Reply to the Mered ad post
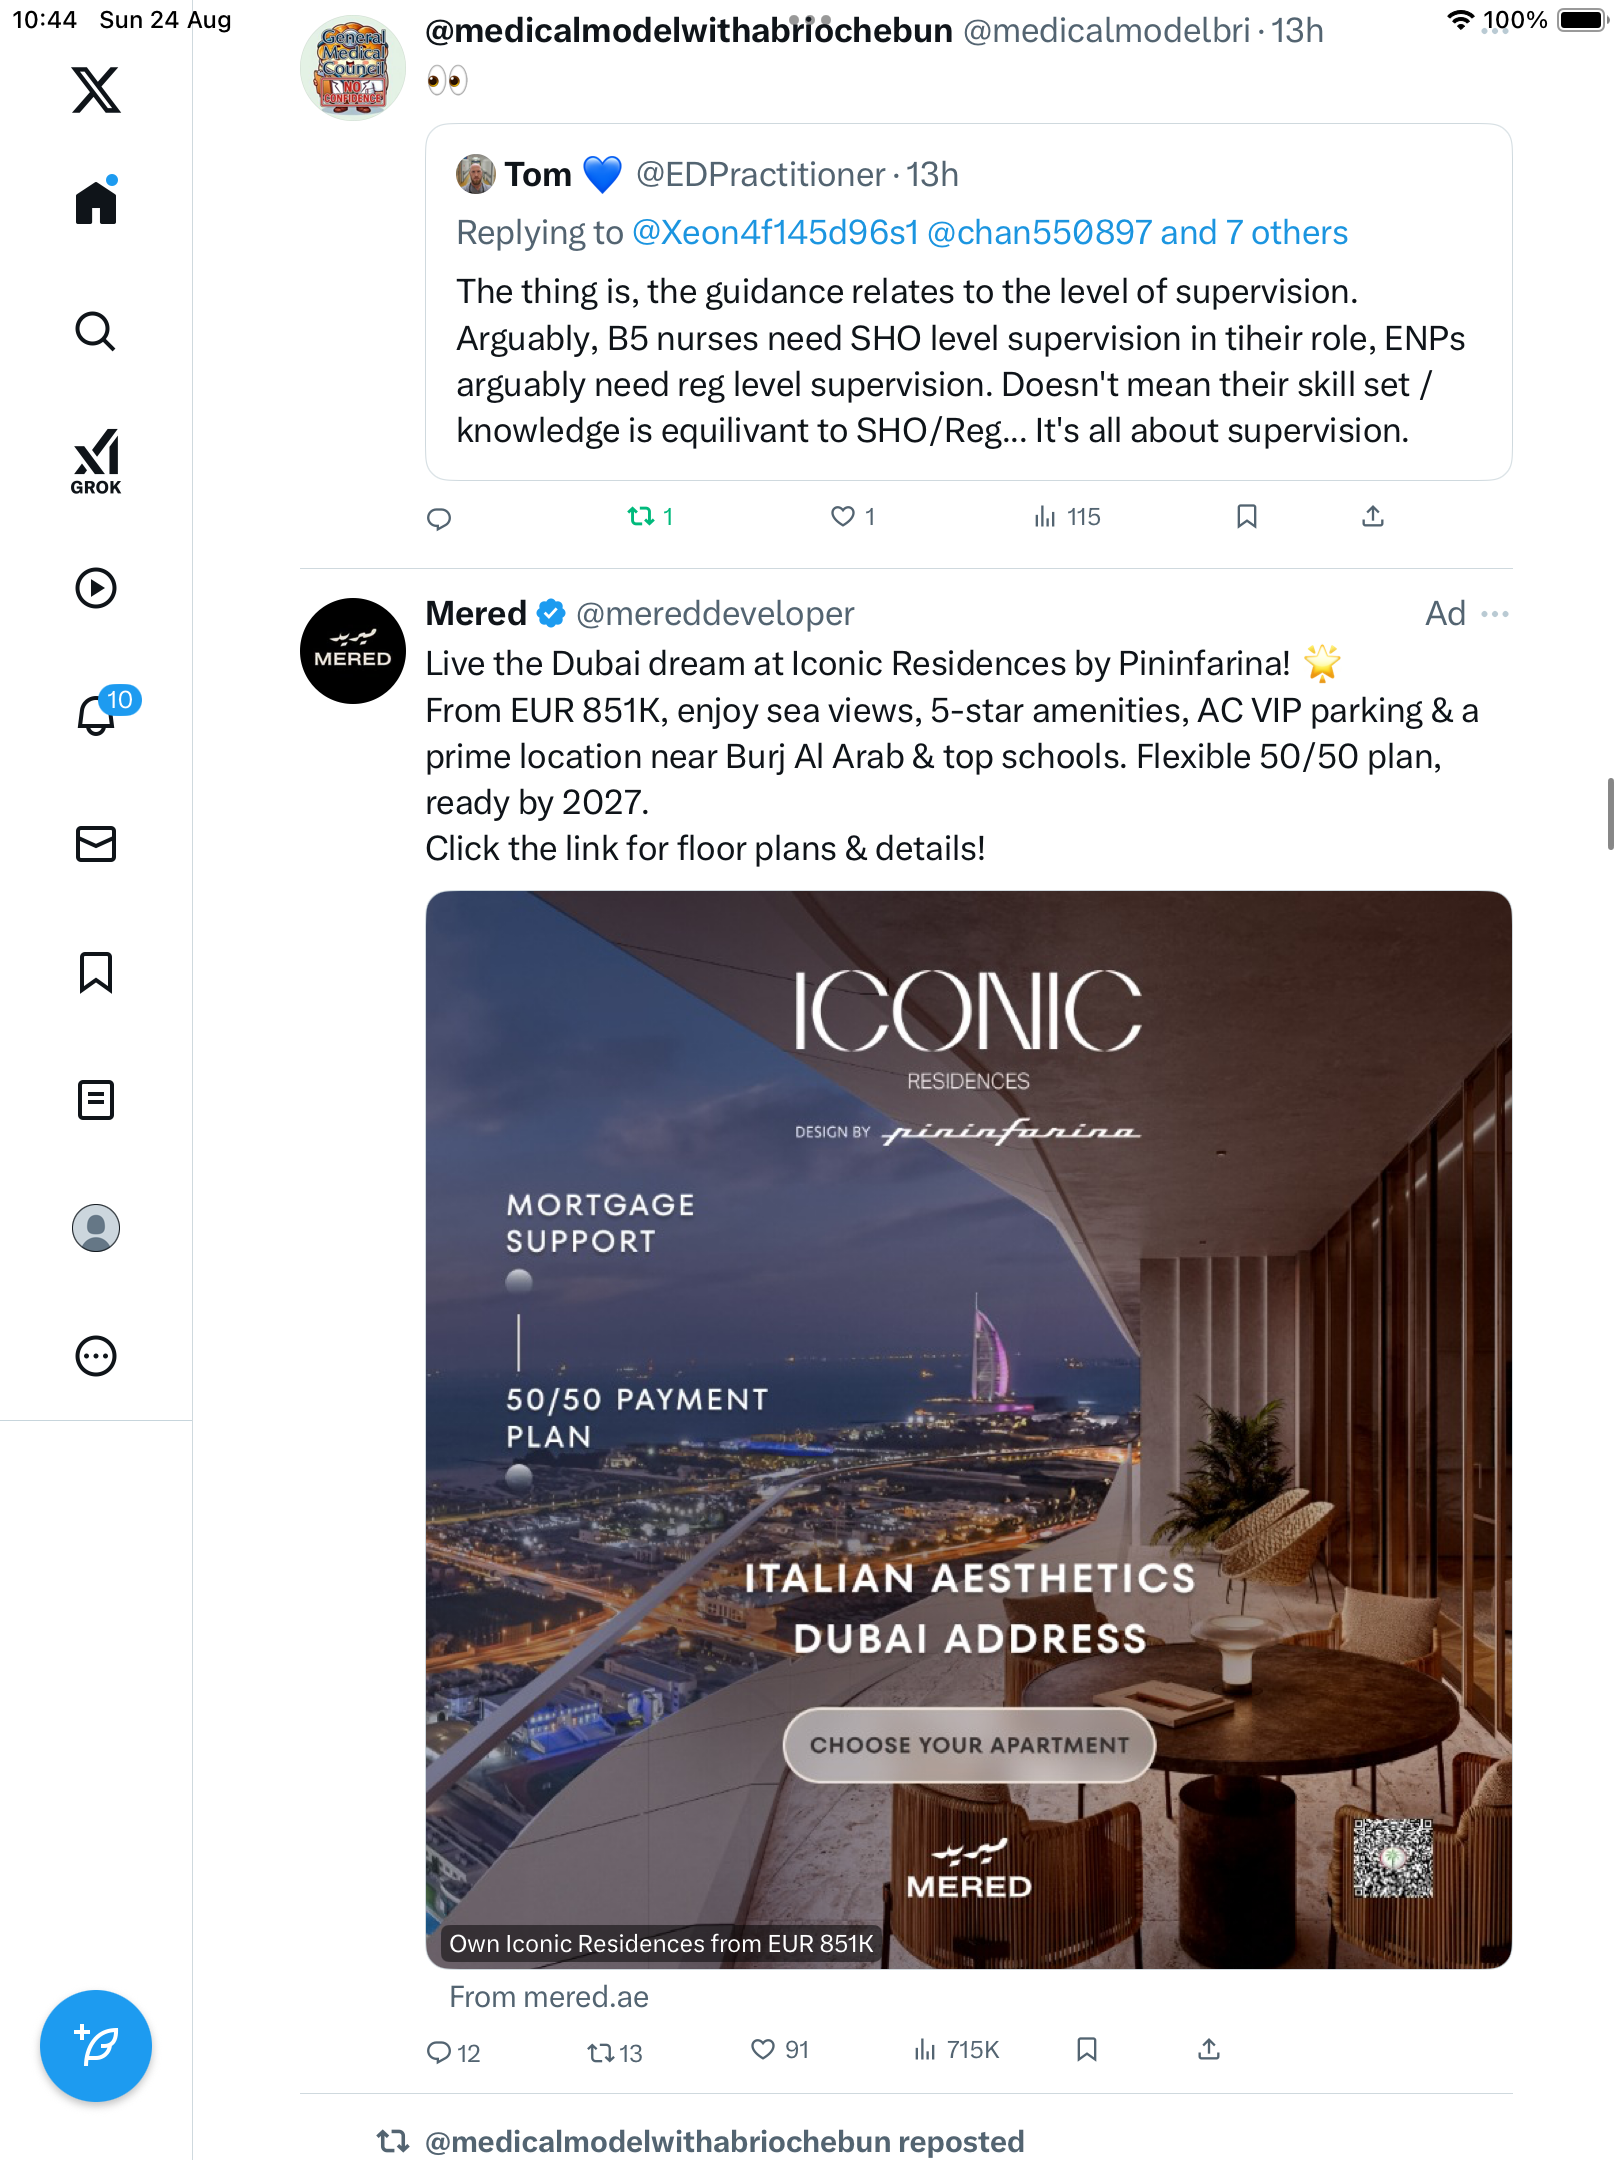The height and width of the screenshot is (2160, 1620). pos(439,2052)
